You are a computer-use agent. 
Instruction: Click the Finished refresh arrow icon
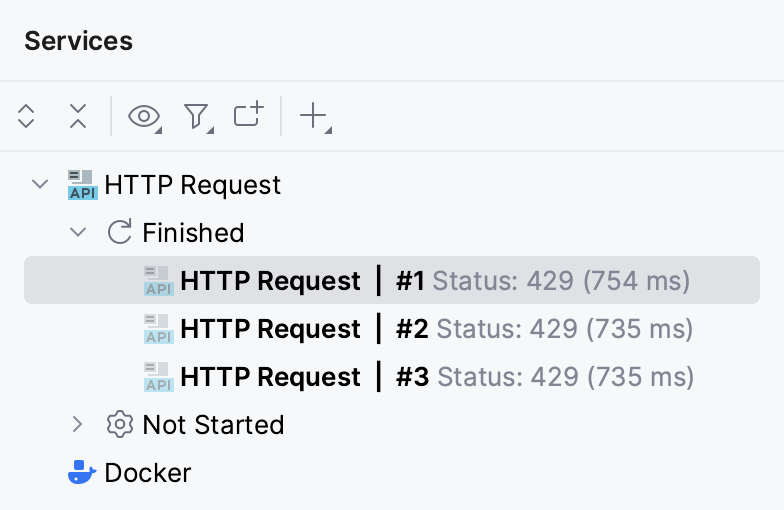click(x=119, y=233)
